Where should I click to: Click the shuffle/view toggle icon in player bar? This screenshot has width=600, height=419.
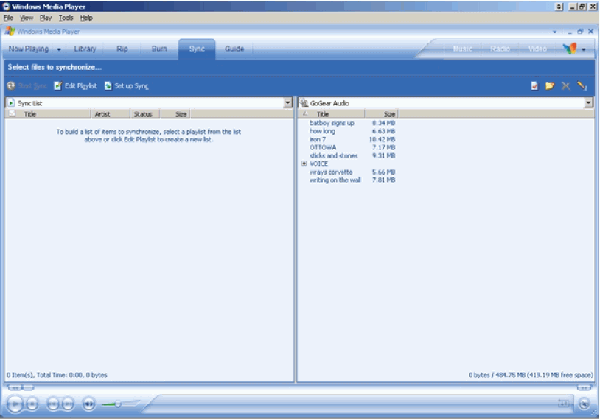pyautogui.click(x=564, y=403)
